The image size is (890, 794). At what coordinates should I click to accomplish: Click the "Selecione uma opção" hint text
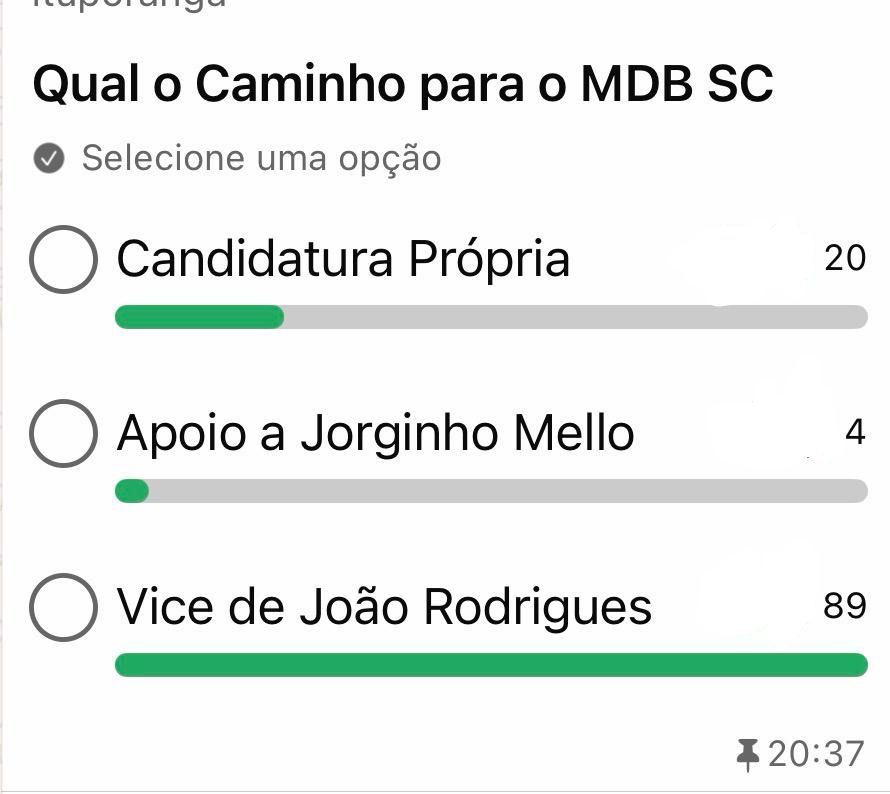coord(261,158)
